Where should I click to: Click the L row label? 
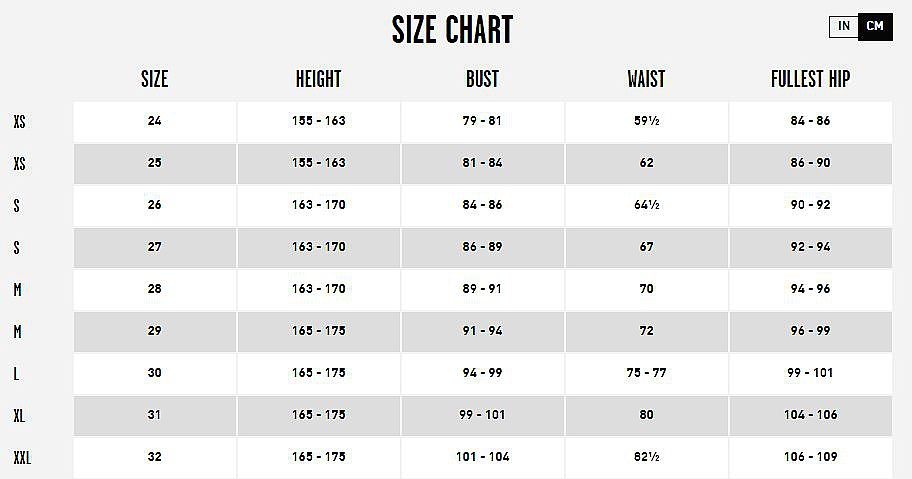pos(16,373)
